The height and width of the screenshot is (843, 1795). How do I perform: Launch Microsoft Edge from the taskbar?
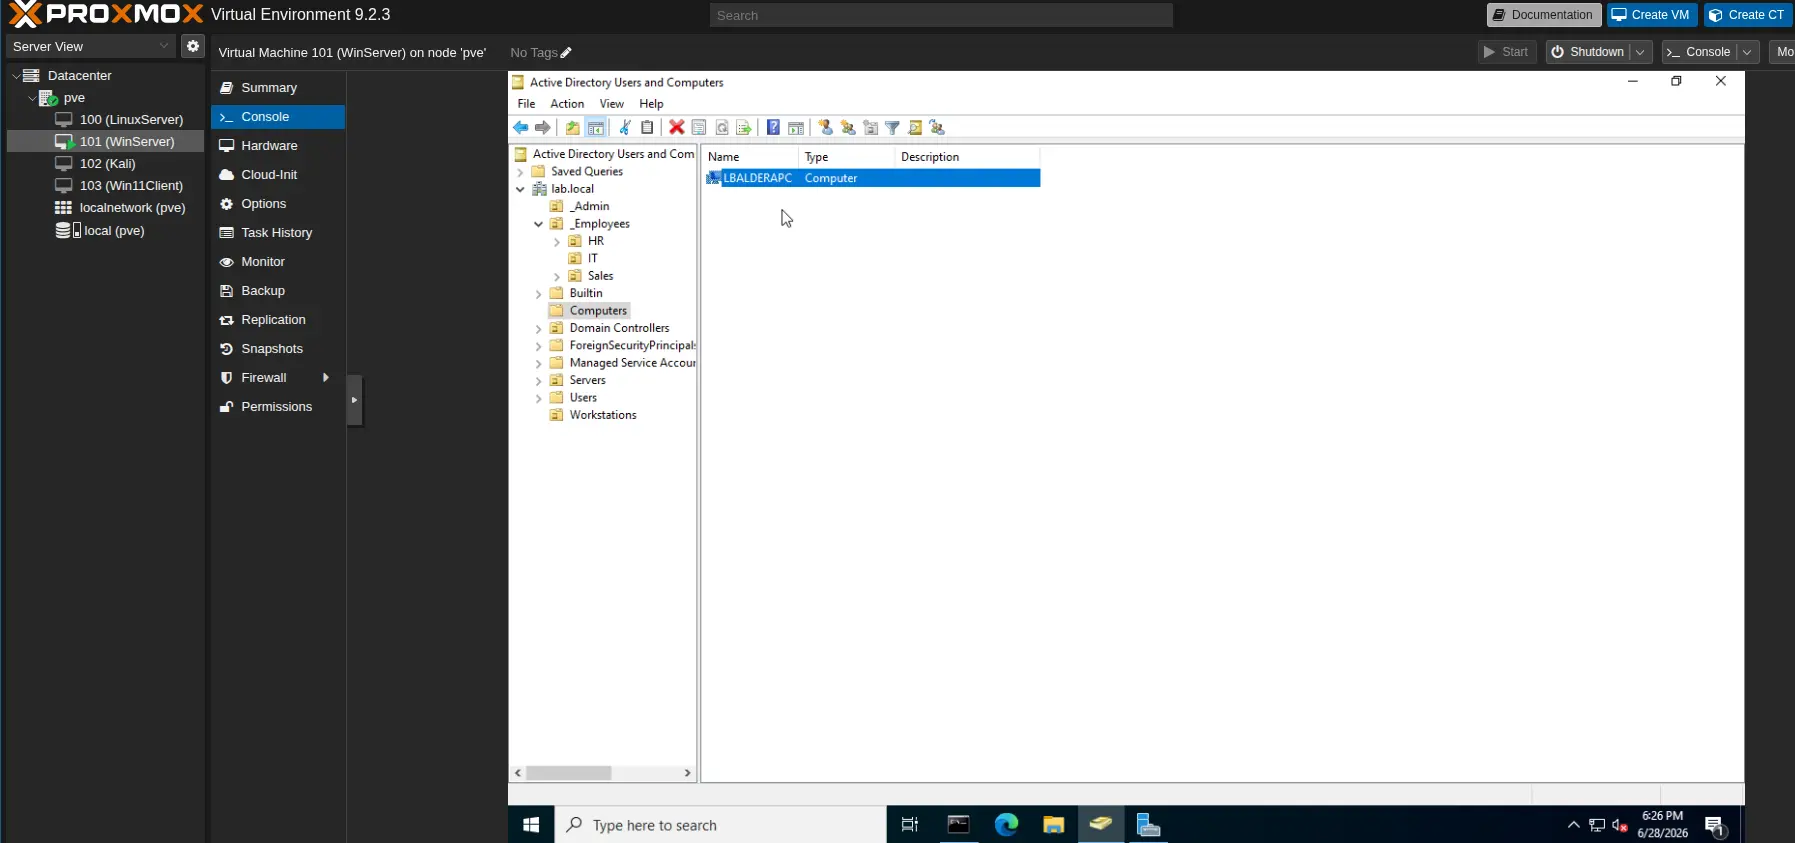point(1006,825)
